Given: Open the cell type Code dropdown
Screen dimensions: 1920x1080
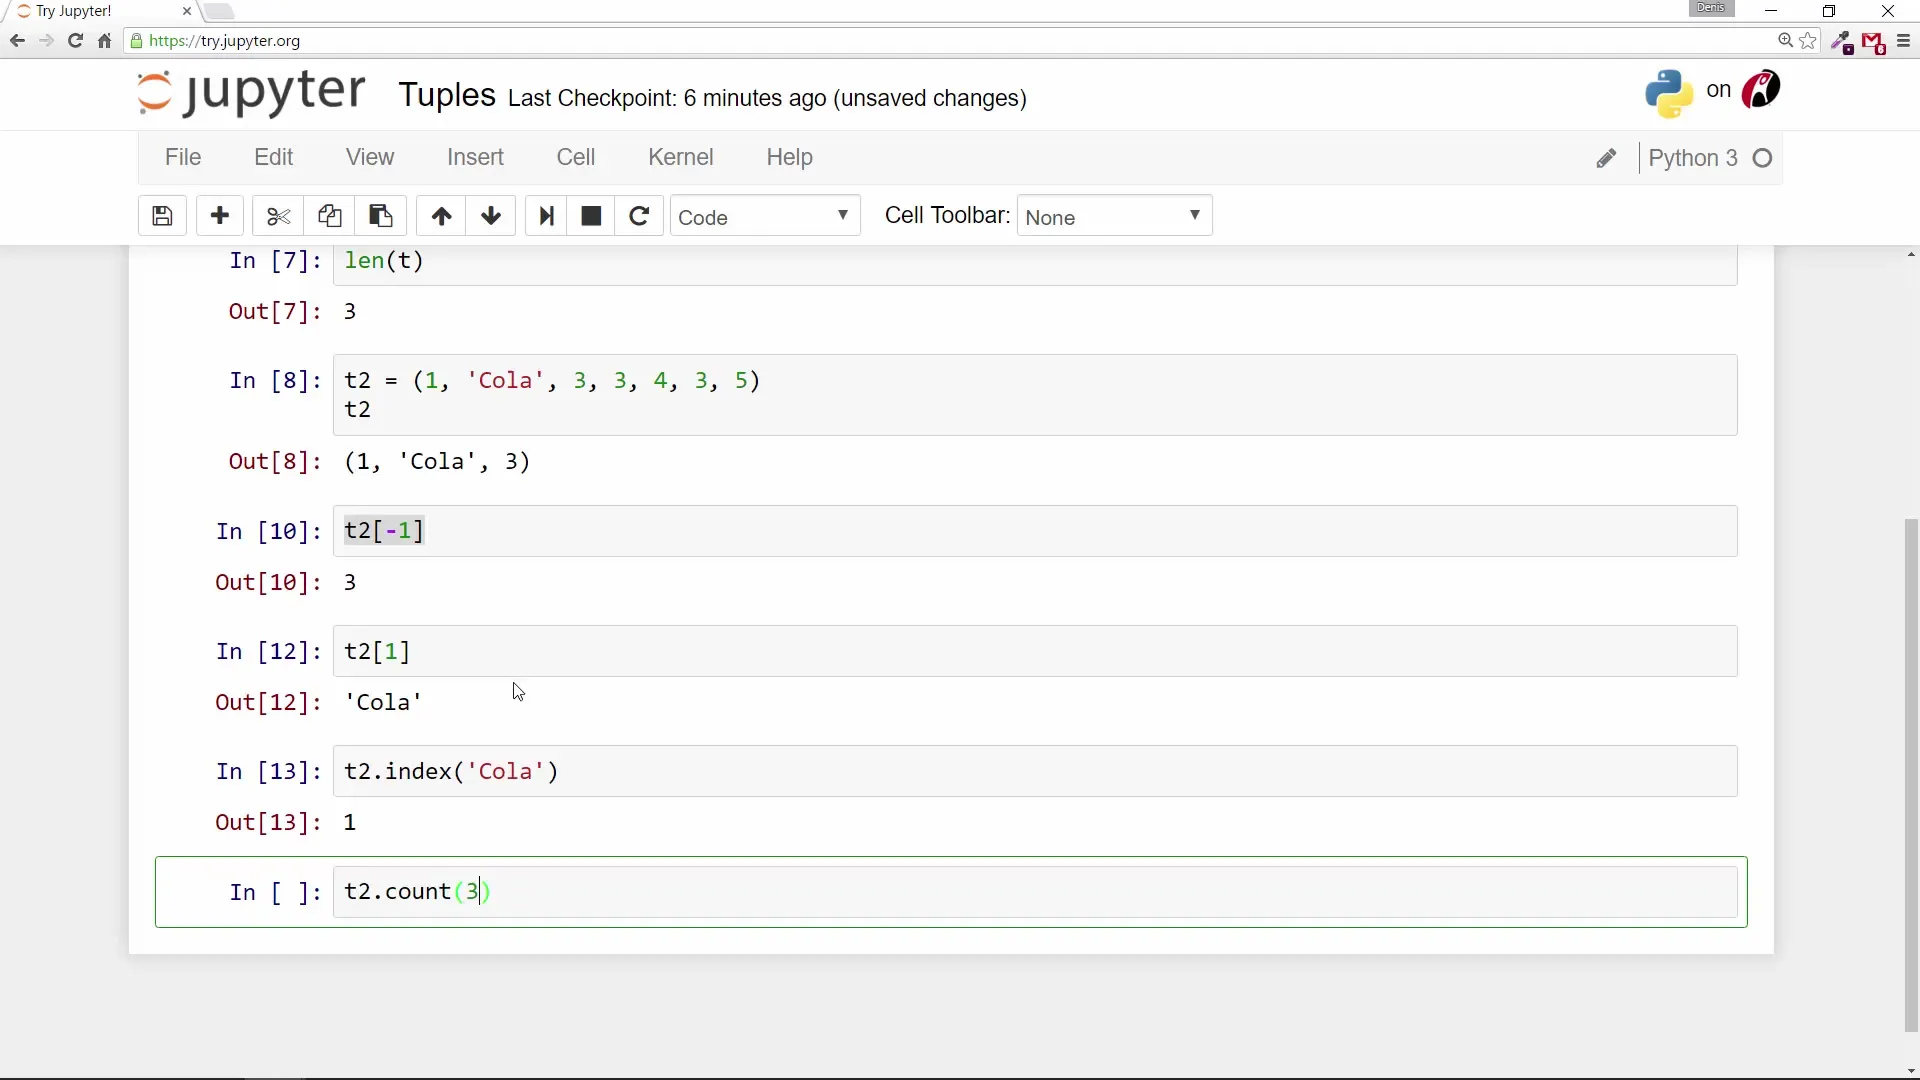Looking at the screenshot, I should click(765, 216).
